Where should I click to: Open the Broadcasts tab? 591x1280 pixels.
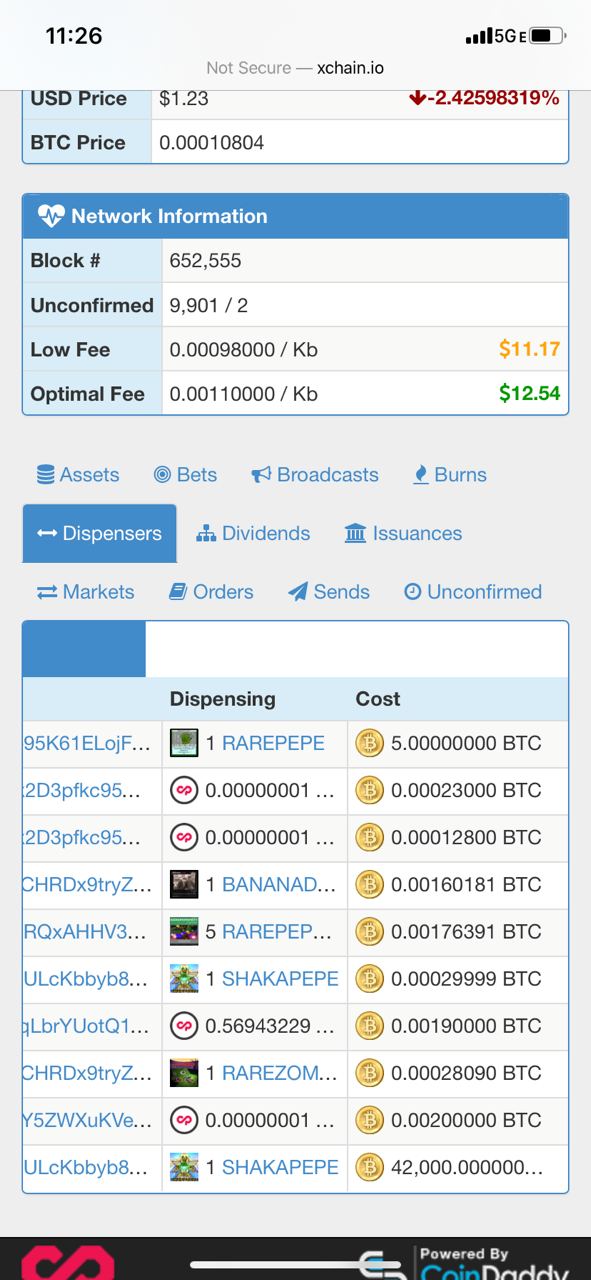point(315,475)
